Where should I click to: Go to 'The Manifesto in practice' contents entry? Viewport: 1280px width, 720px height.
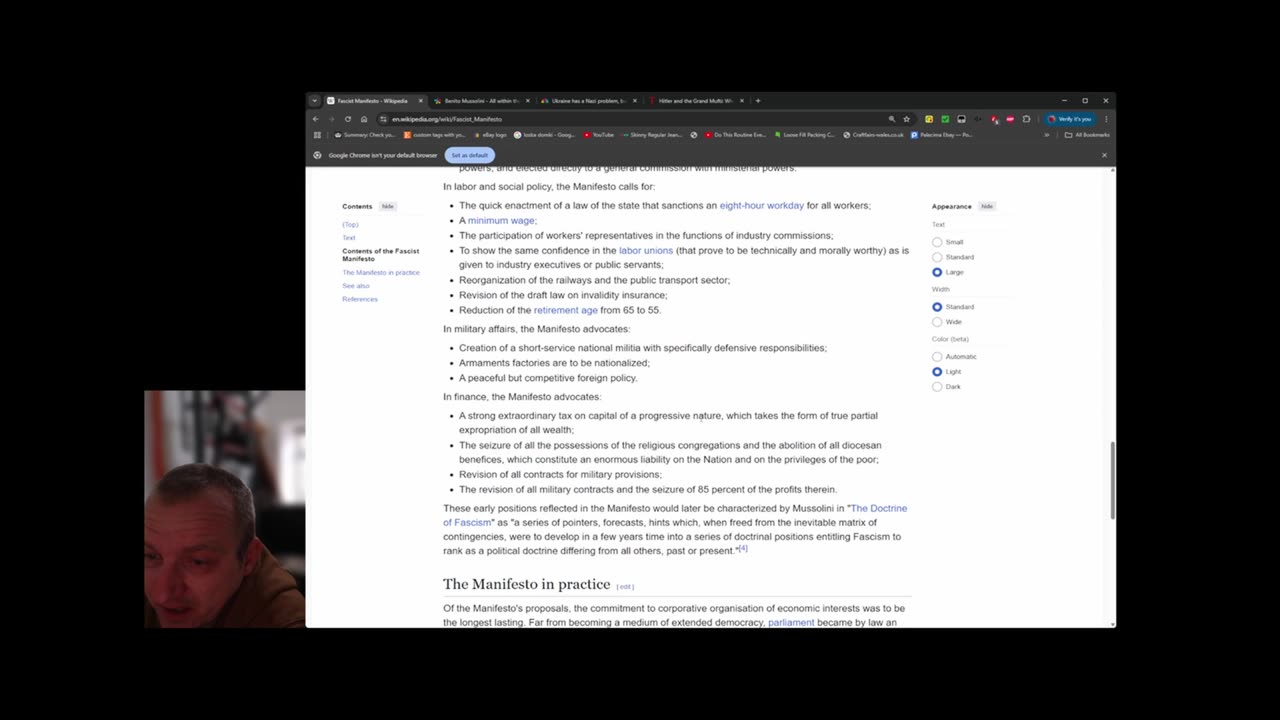tap(381, 273)
